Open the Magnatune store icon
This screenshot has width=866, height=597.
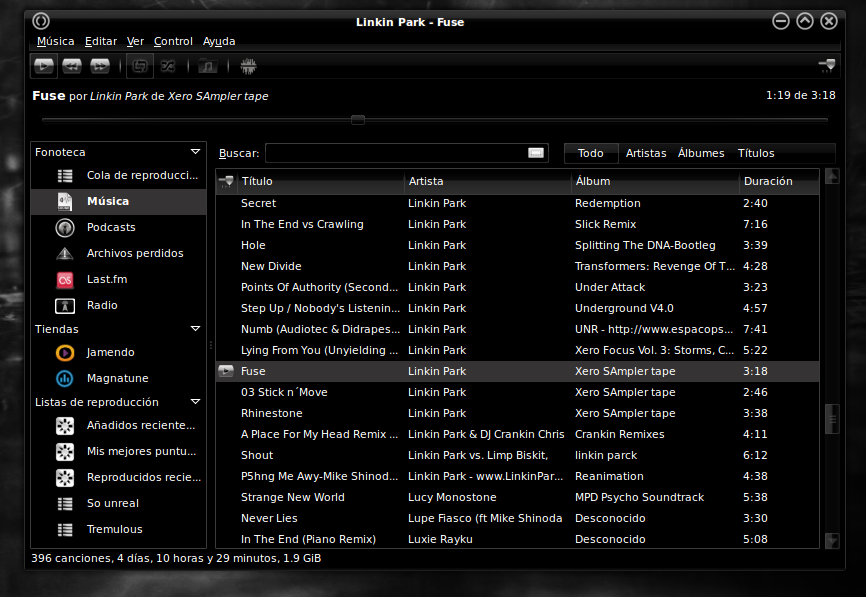click(x=65, y=378)
